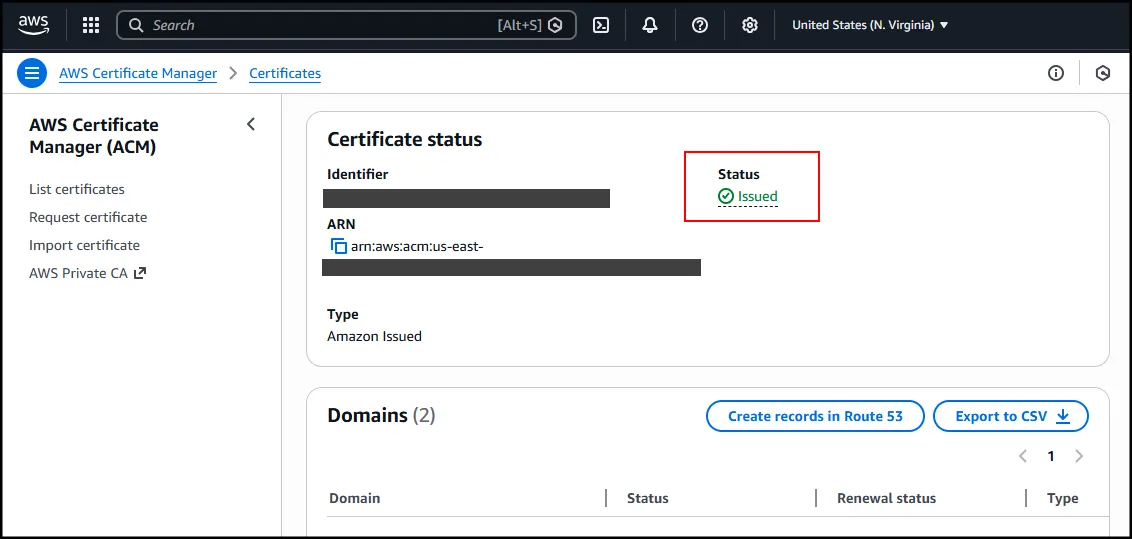Click Create records in Route 53
The height and width of the screenshot is (539, 1132).
point(815,416)
